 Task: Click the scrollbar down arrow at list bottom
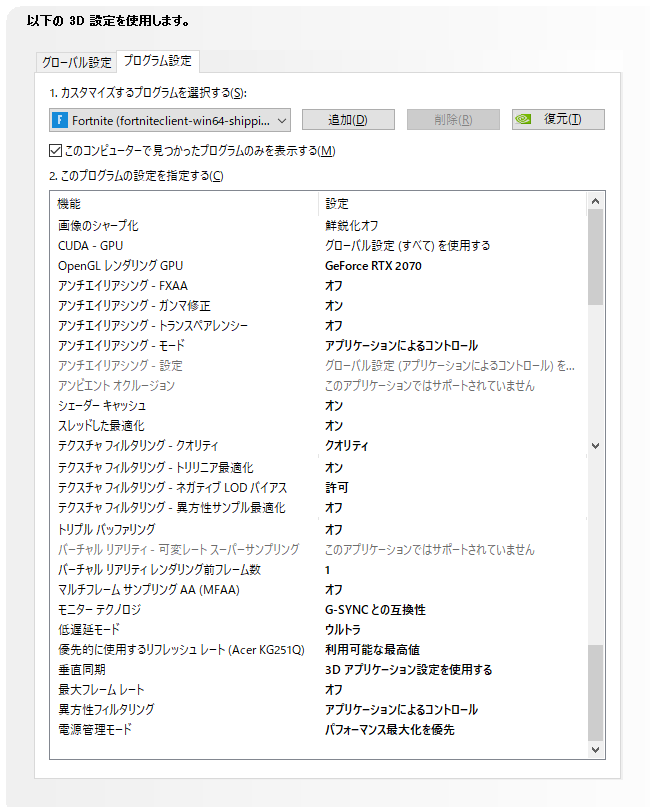click(x=595, y=749)
